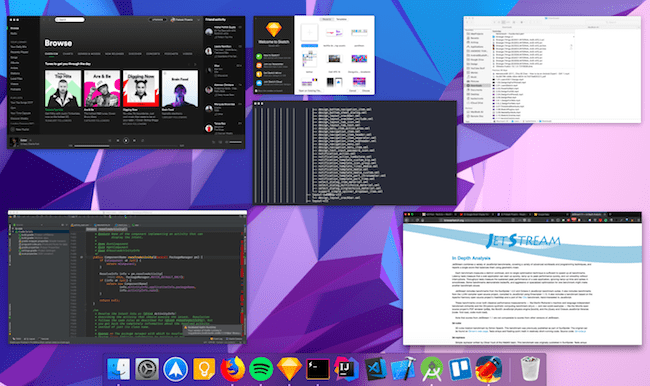Viewport: 650px width, 386px height.
Task: Select Browse in Spotify sidebar
Action: [x=15, y=28]
